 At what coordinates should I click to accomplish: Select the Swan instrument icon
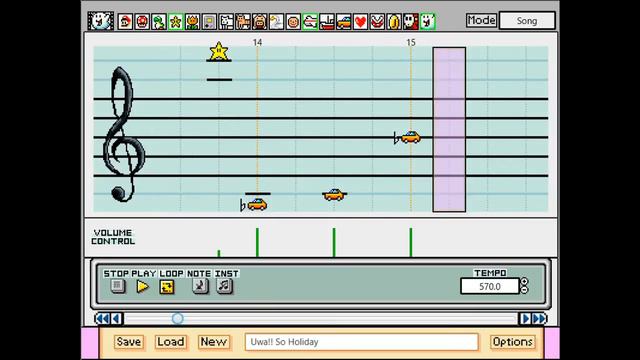pos(276,22)
